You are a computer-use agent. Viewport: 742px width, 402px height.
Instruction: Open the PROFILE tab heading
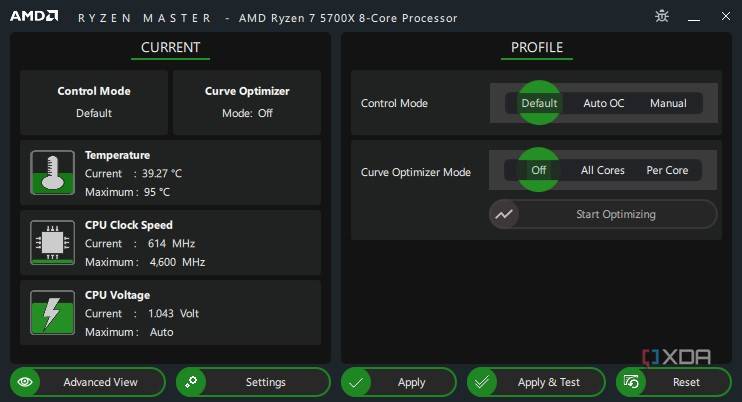[537, 48]
